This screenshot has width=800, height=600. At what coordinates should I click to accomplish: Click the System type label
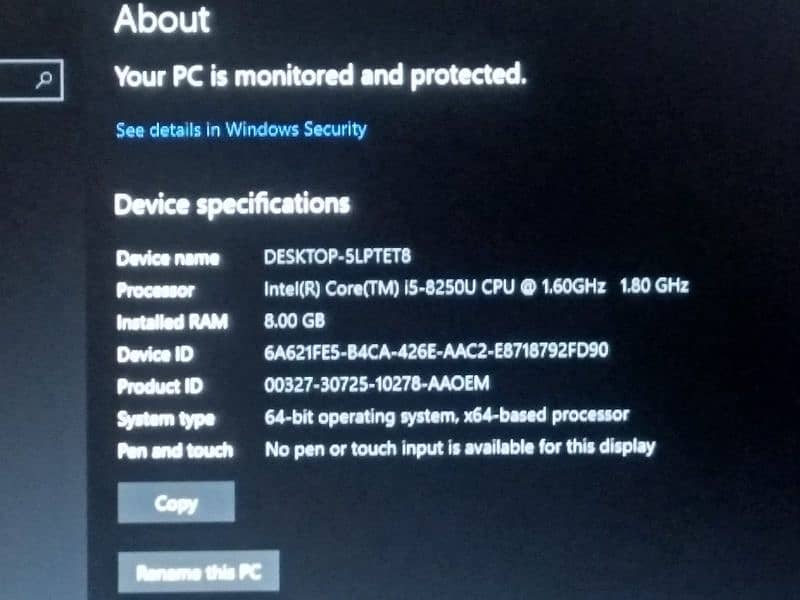(x=166, y=419)
